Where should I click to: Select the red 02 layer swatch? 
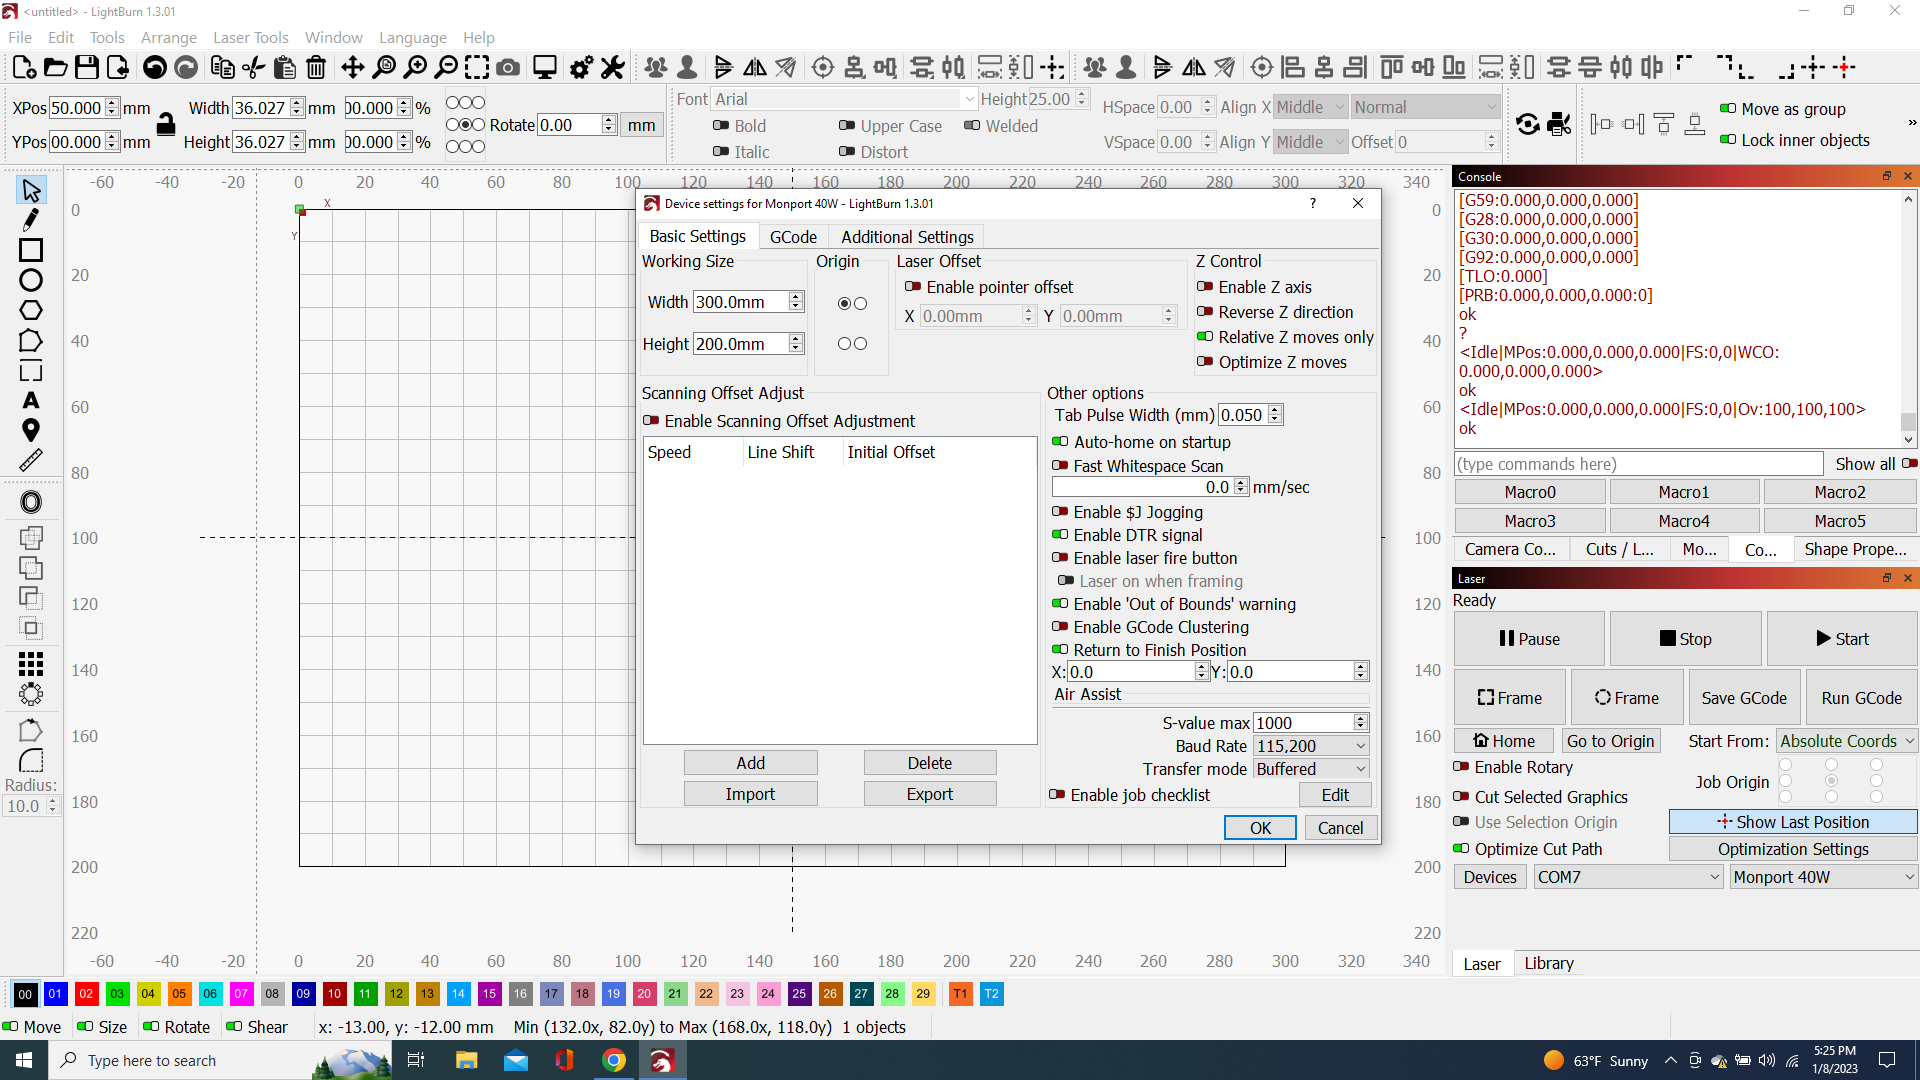click(x=86, y=994)
